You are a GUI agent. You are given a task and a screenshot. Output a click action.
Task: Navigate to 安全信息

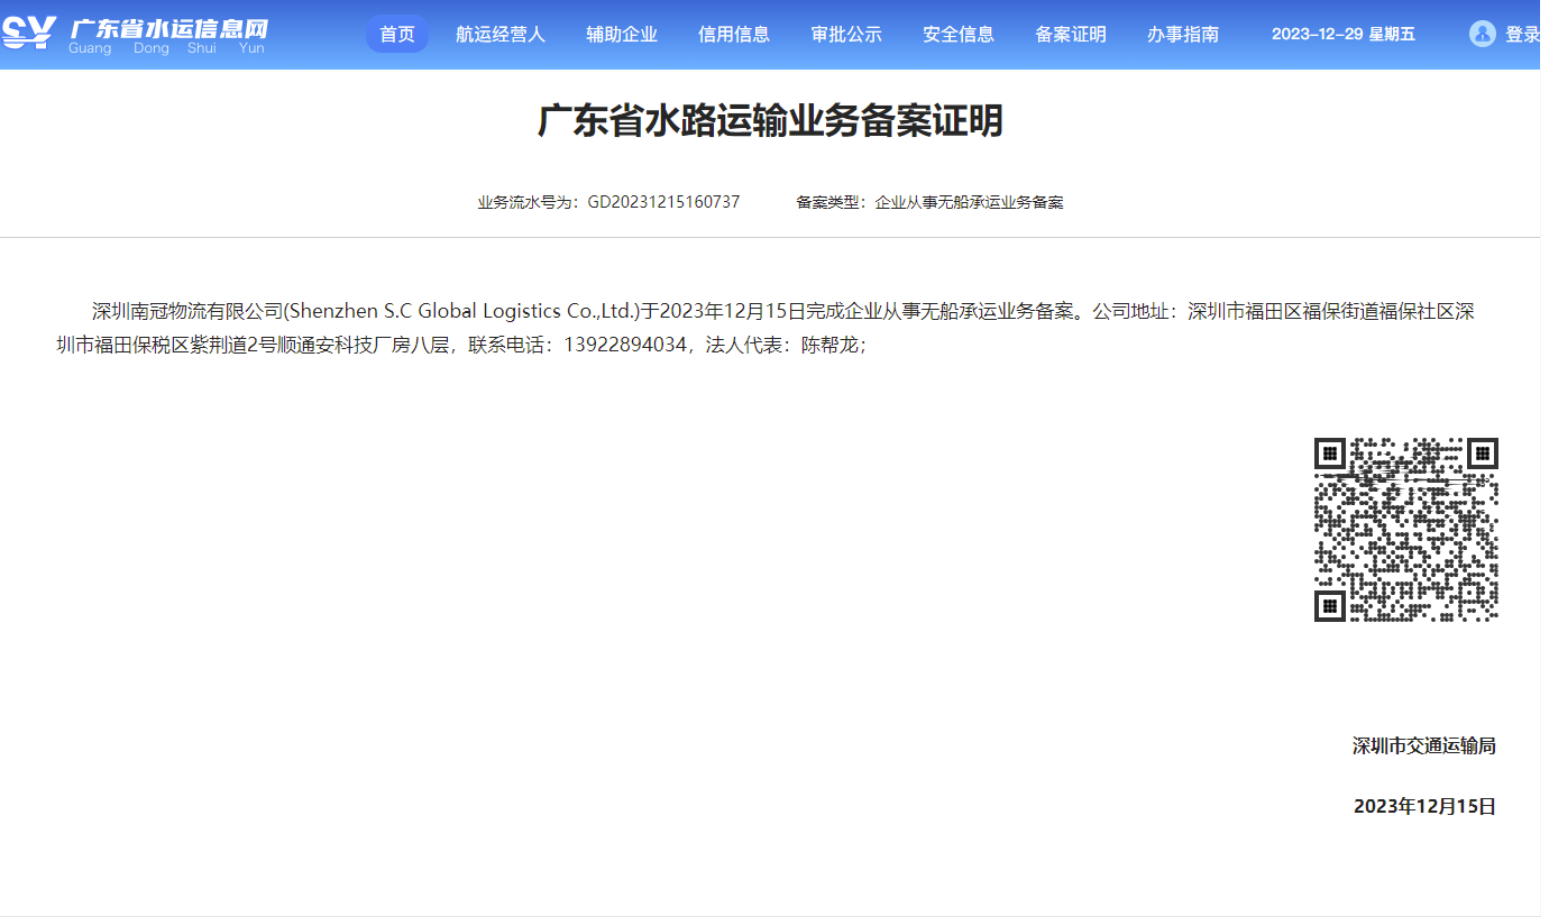tap(958, 34)
